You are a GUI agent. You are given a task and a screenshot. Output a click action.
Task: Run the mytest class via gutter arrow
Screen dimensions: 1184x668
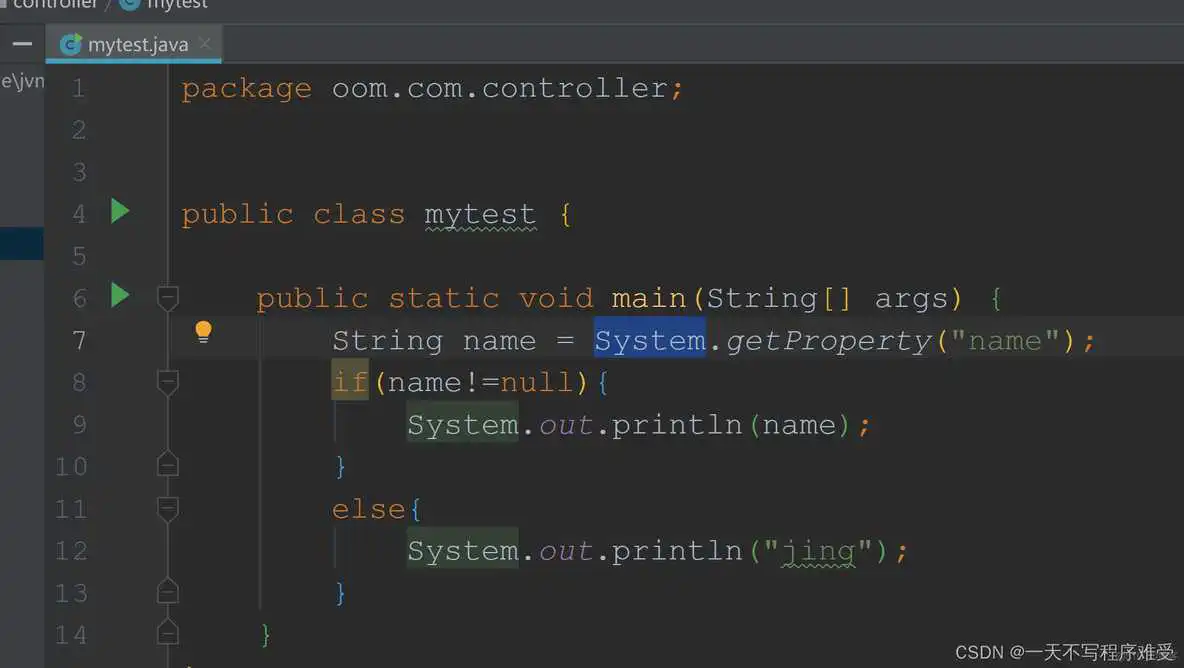point(119,211)
